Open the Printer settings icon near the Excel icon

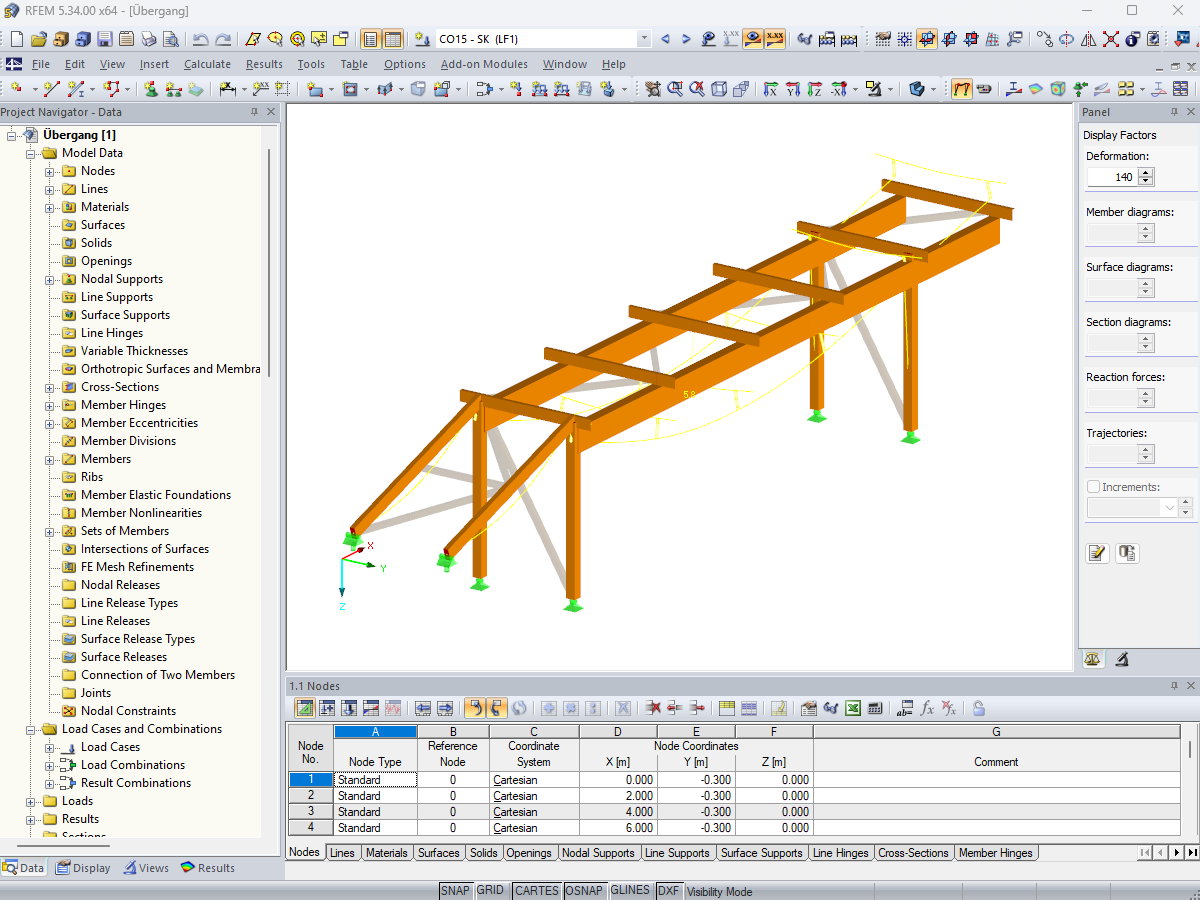pyautogui.click(x=808, y=708)
